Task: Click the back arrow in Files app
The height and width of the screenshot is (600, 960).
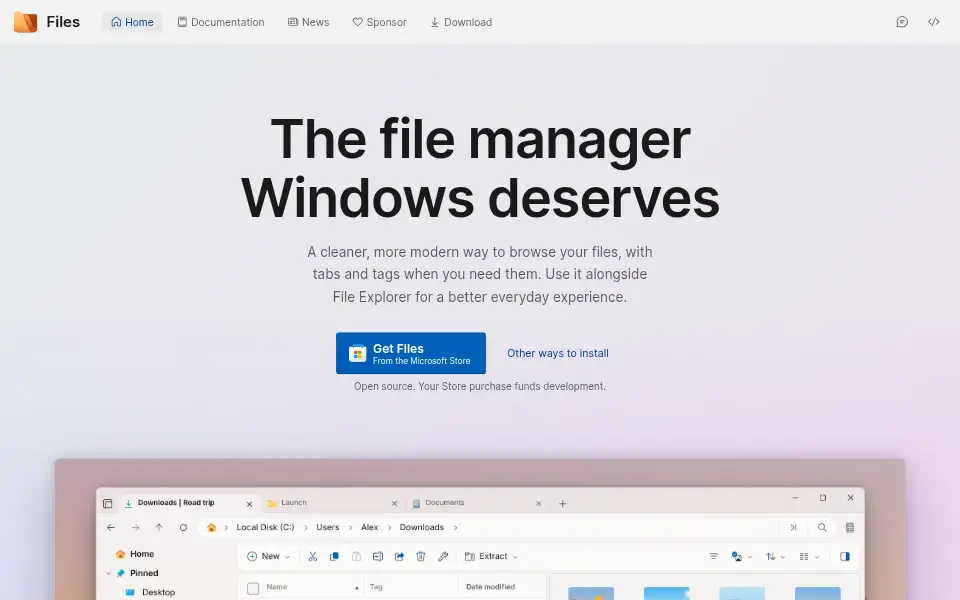Action: tap(111, 527)
